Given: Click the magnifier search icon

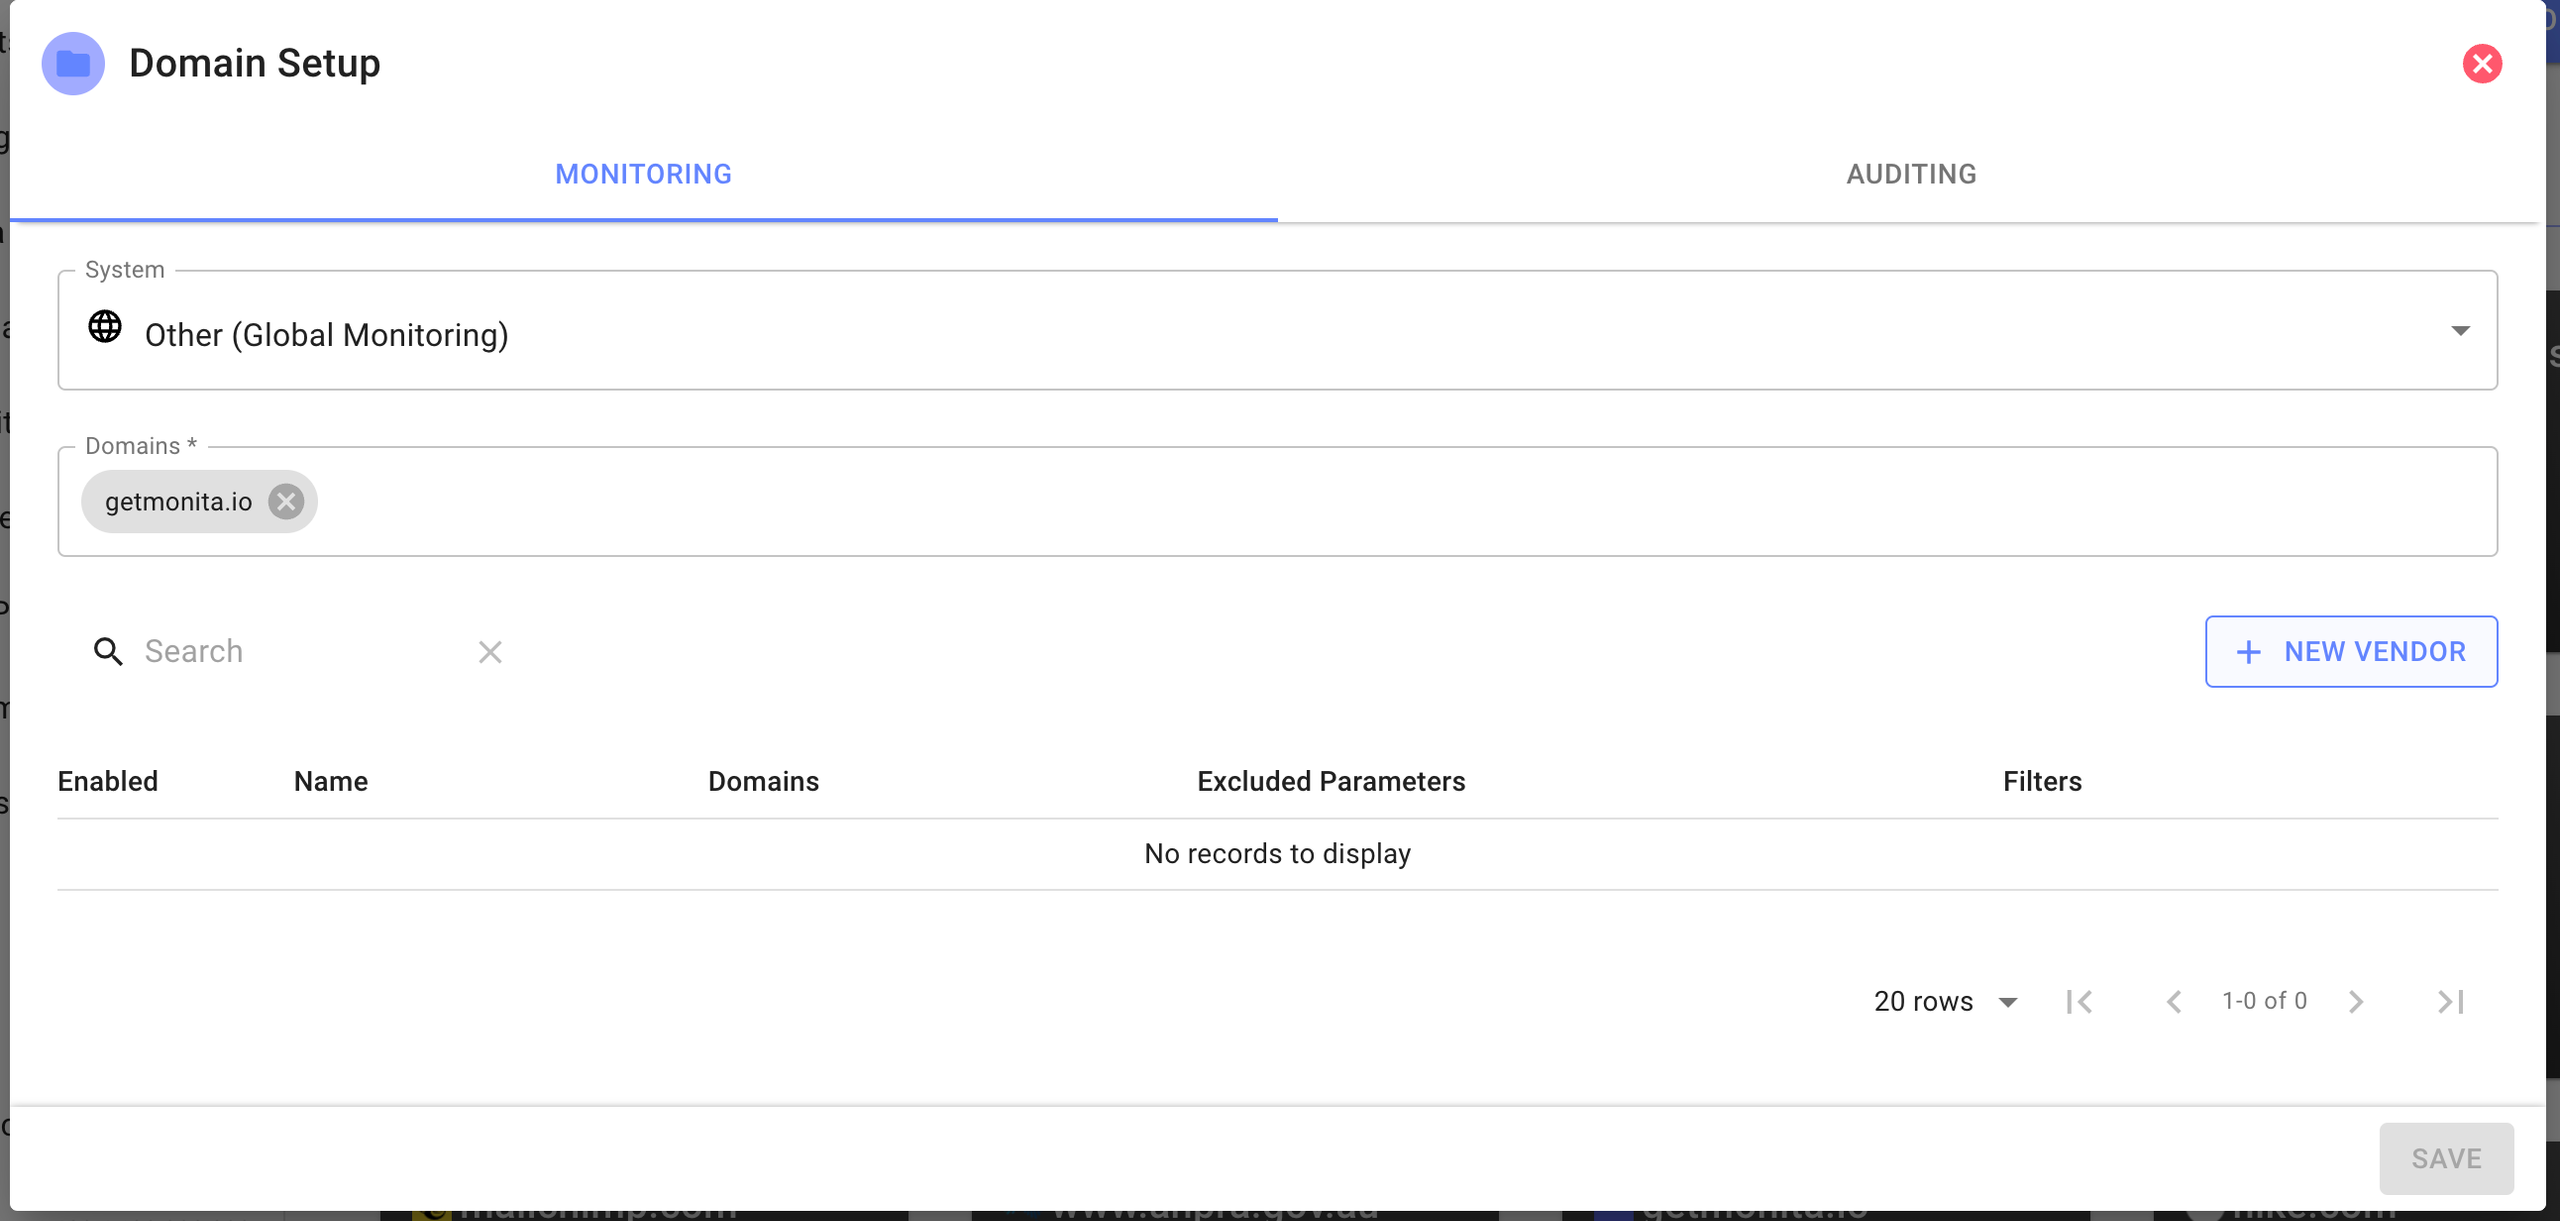Looking at the screenshot, I should pos(108,652).
